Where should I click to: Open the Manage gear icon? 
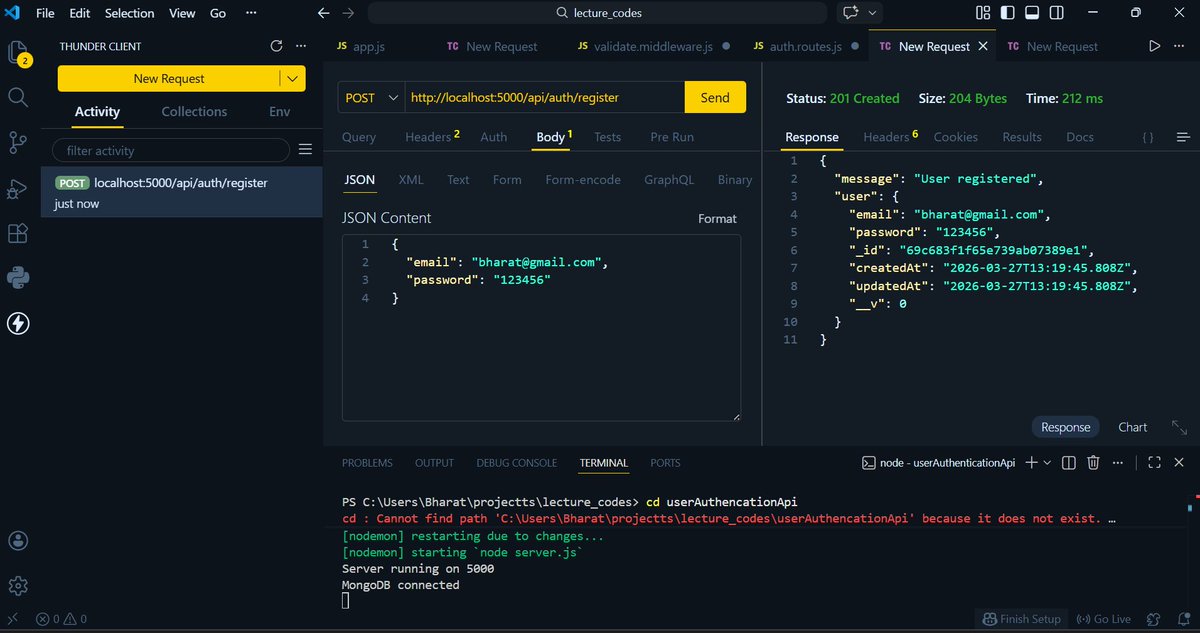(17, 586)
